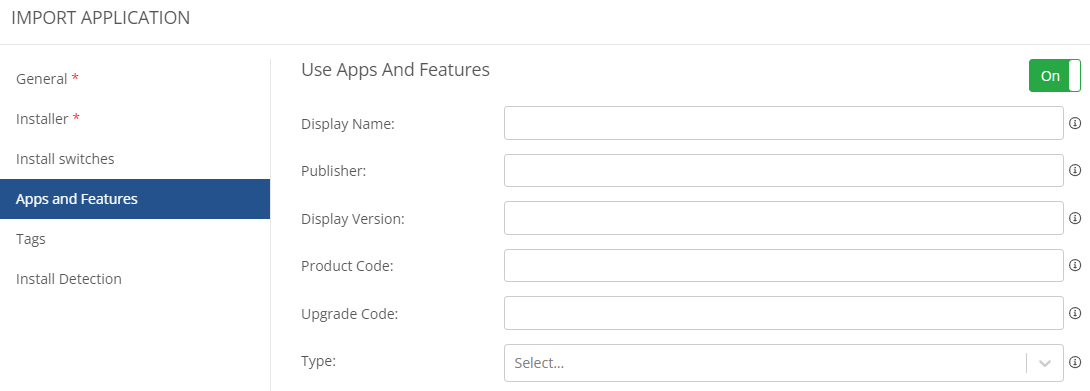Open the Tags section

click(x=135, y=239)
